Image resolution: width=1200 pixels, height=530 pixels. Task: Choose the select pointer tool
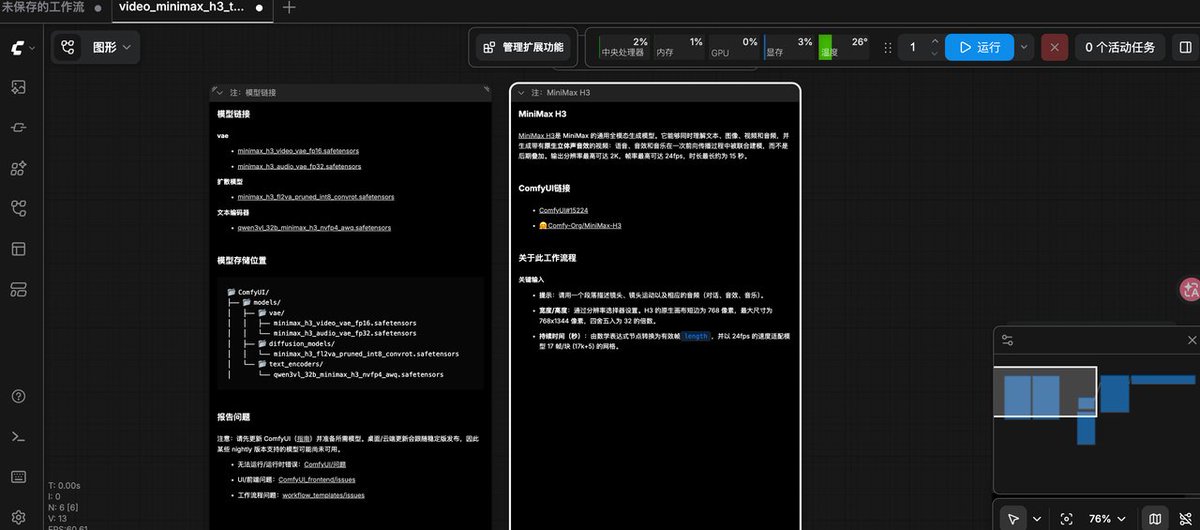(x=1014, y=518)
